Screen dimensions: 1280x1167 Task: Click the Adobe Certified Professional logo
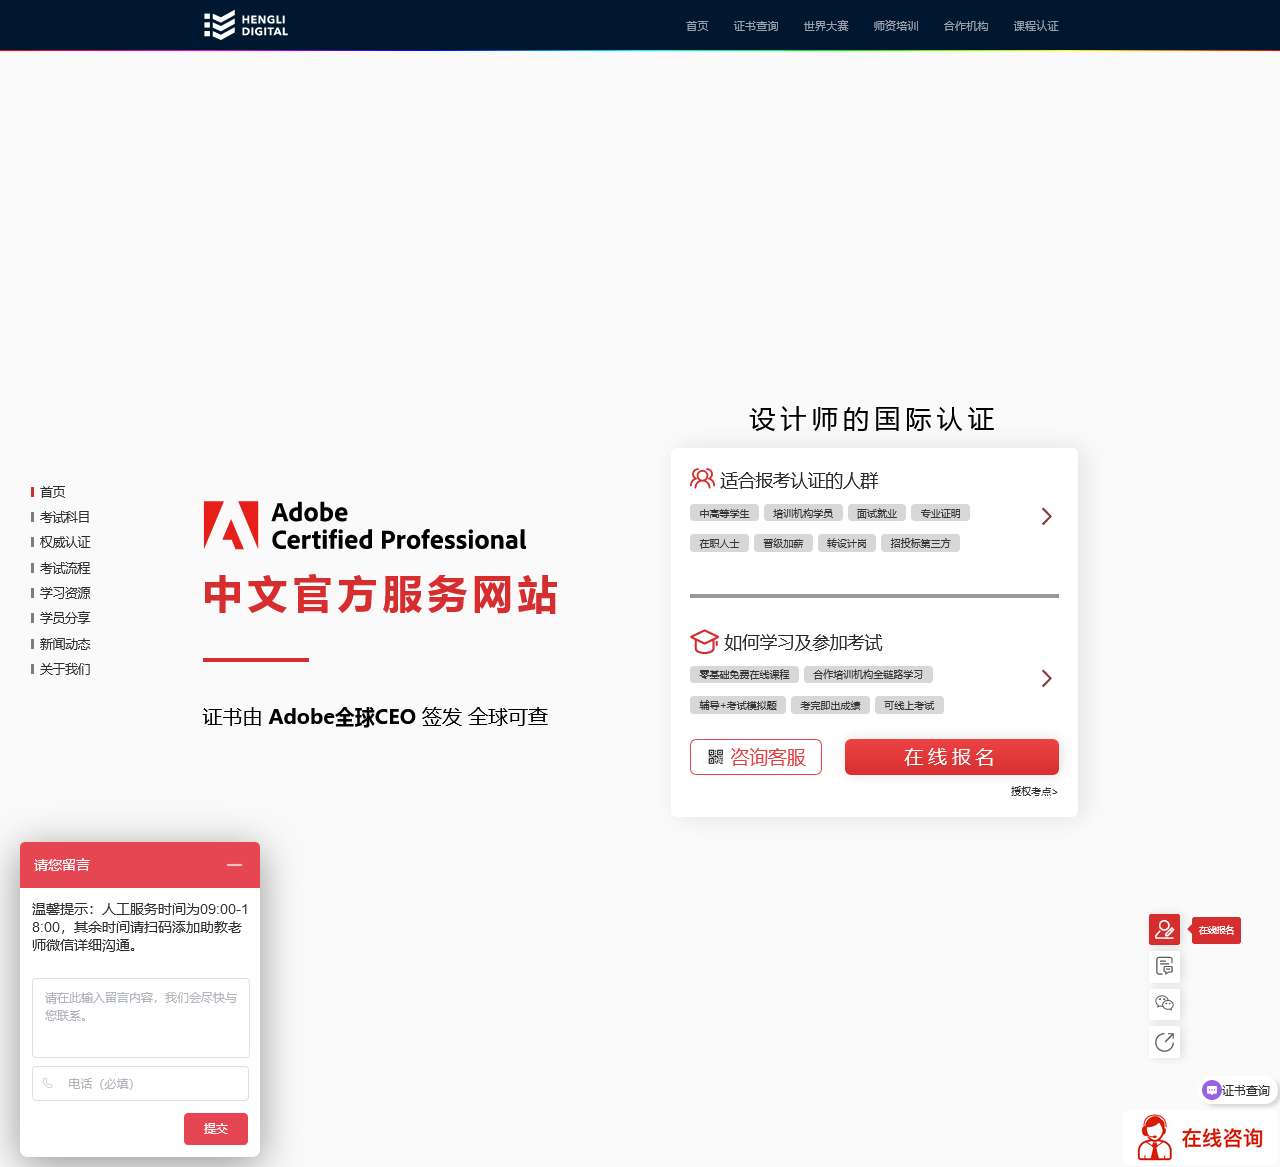pyautogui.click(x=365, y=524)
